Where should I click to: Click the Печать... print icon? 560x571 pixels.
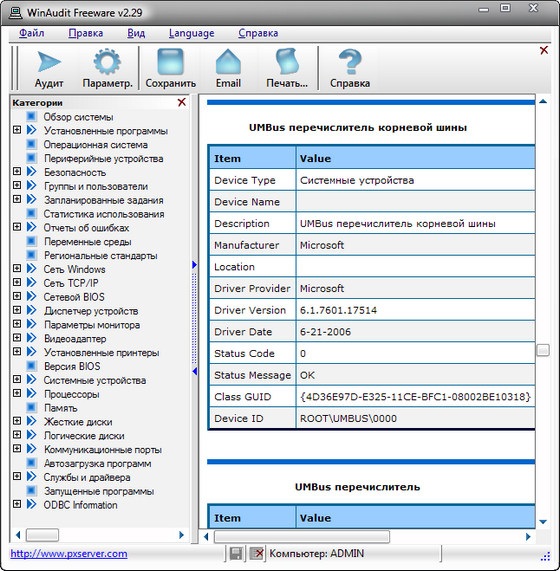click(287, 62)
